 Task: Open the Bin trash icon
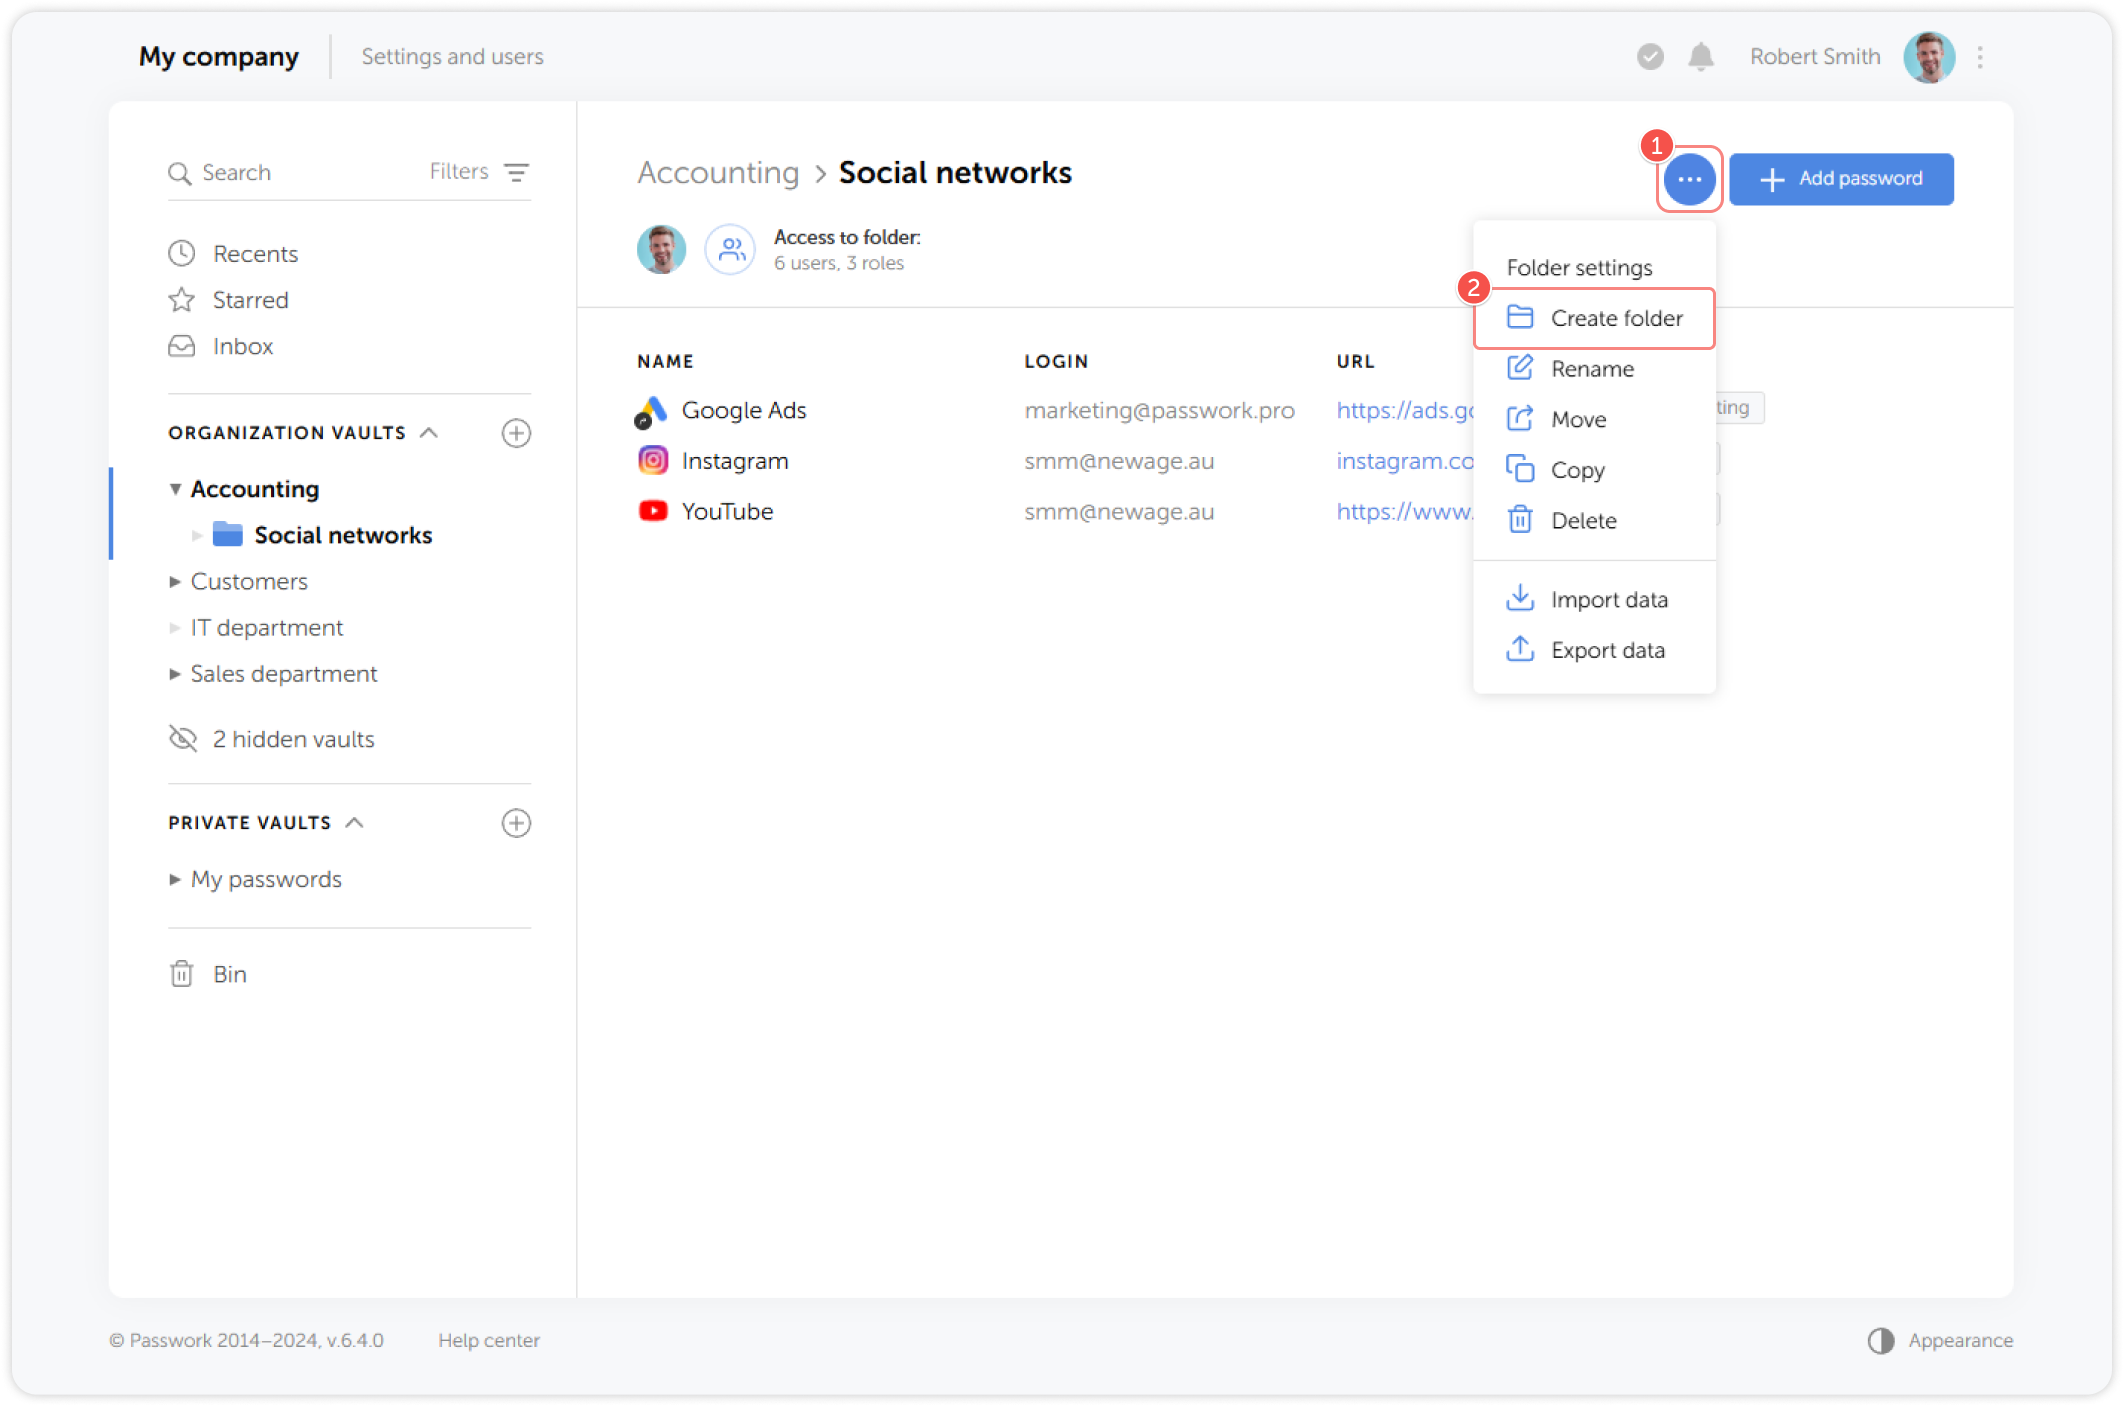click(181, 973)
